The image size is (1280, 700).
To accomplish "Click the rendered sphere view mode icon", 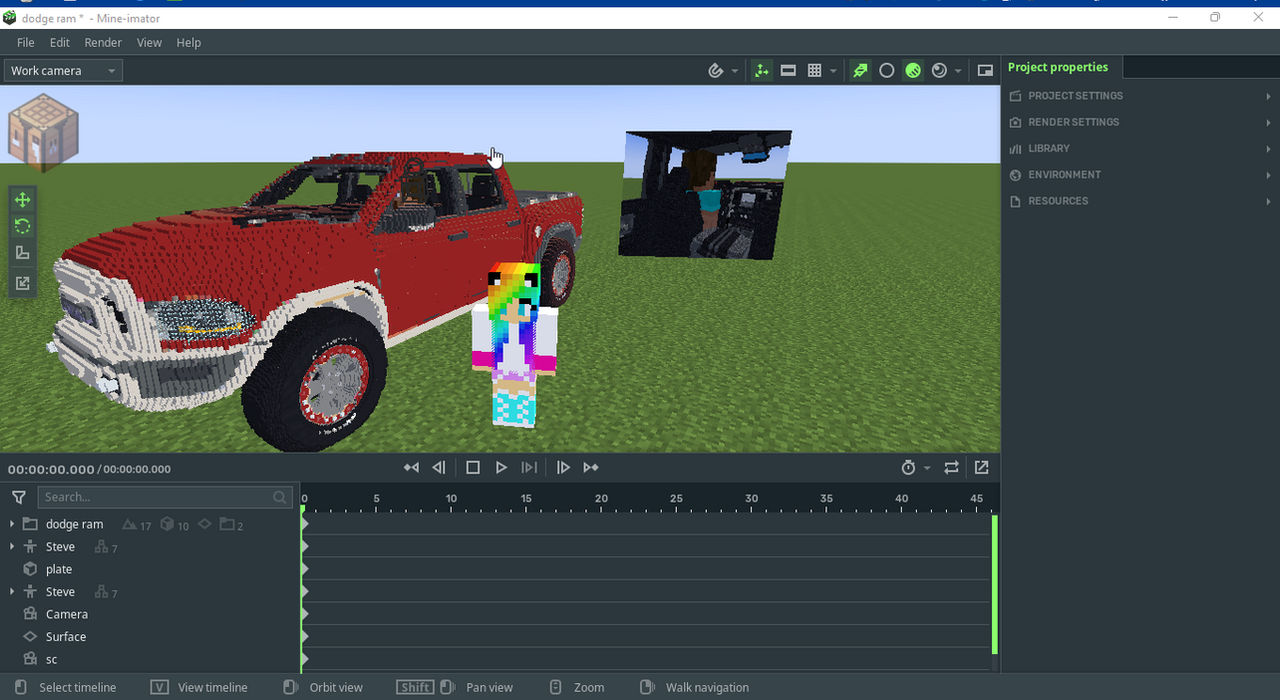I will [939, 71].
